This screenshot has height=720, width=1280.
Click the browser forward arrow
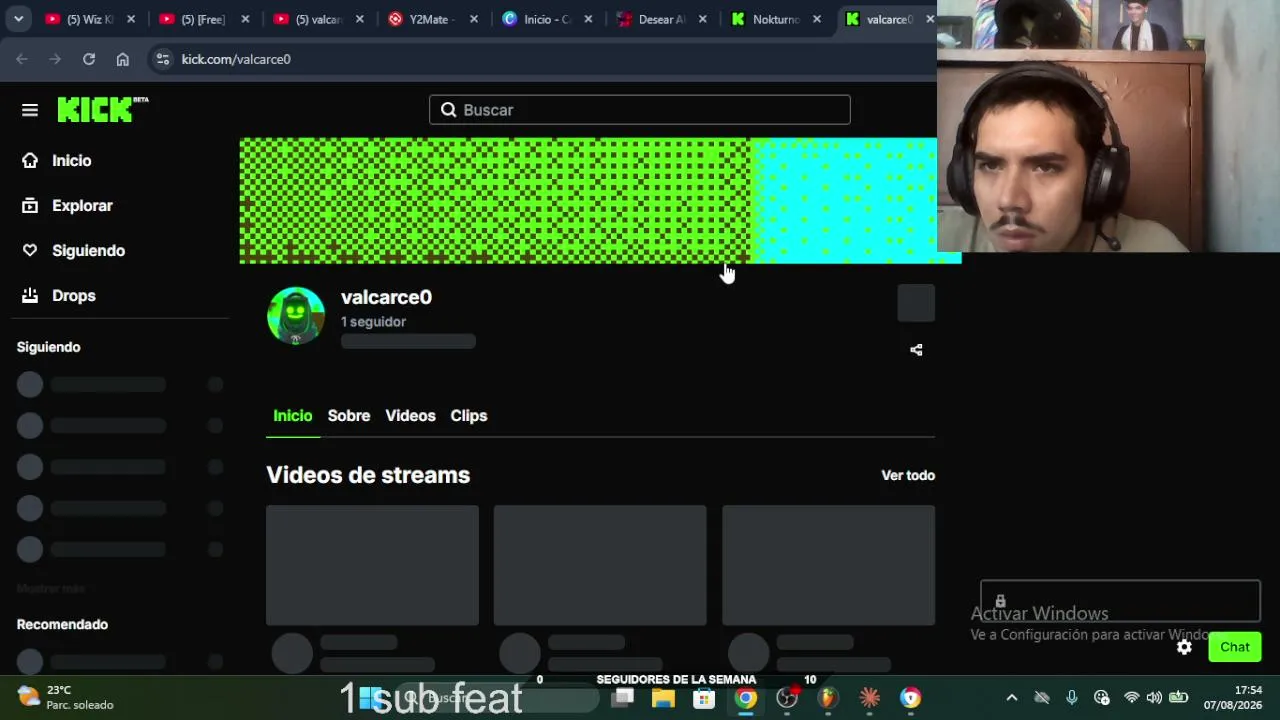tap(55, 59)
